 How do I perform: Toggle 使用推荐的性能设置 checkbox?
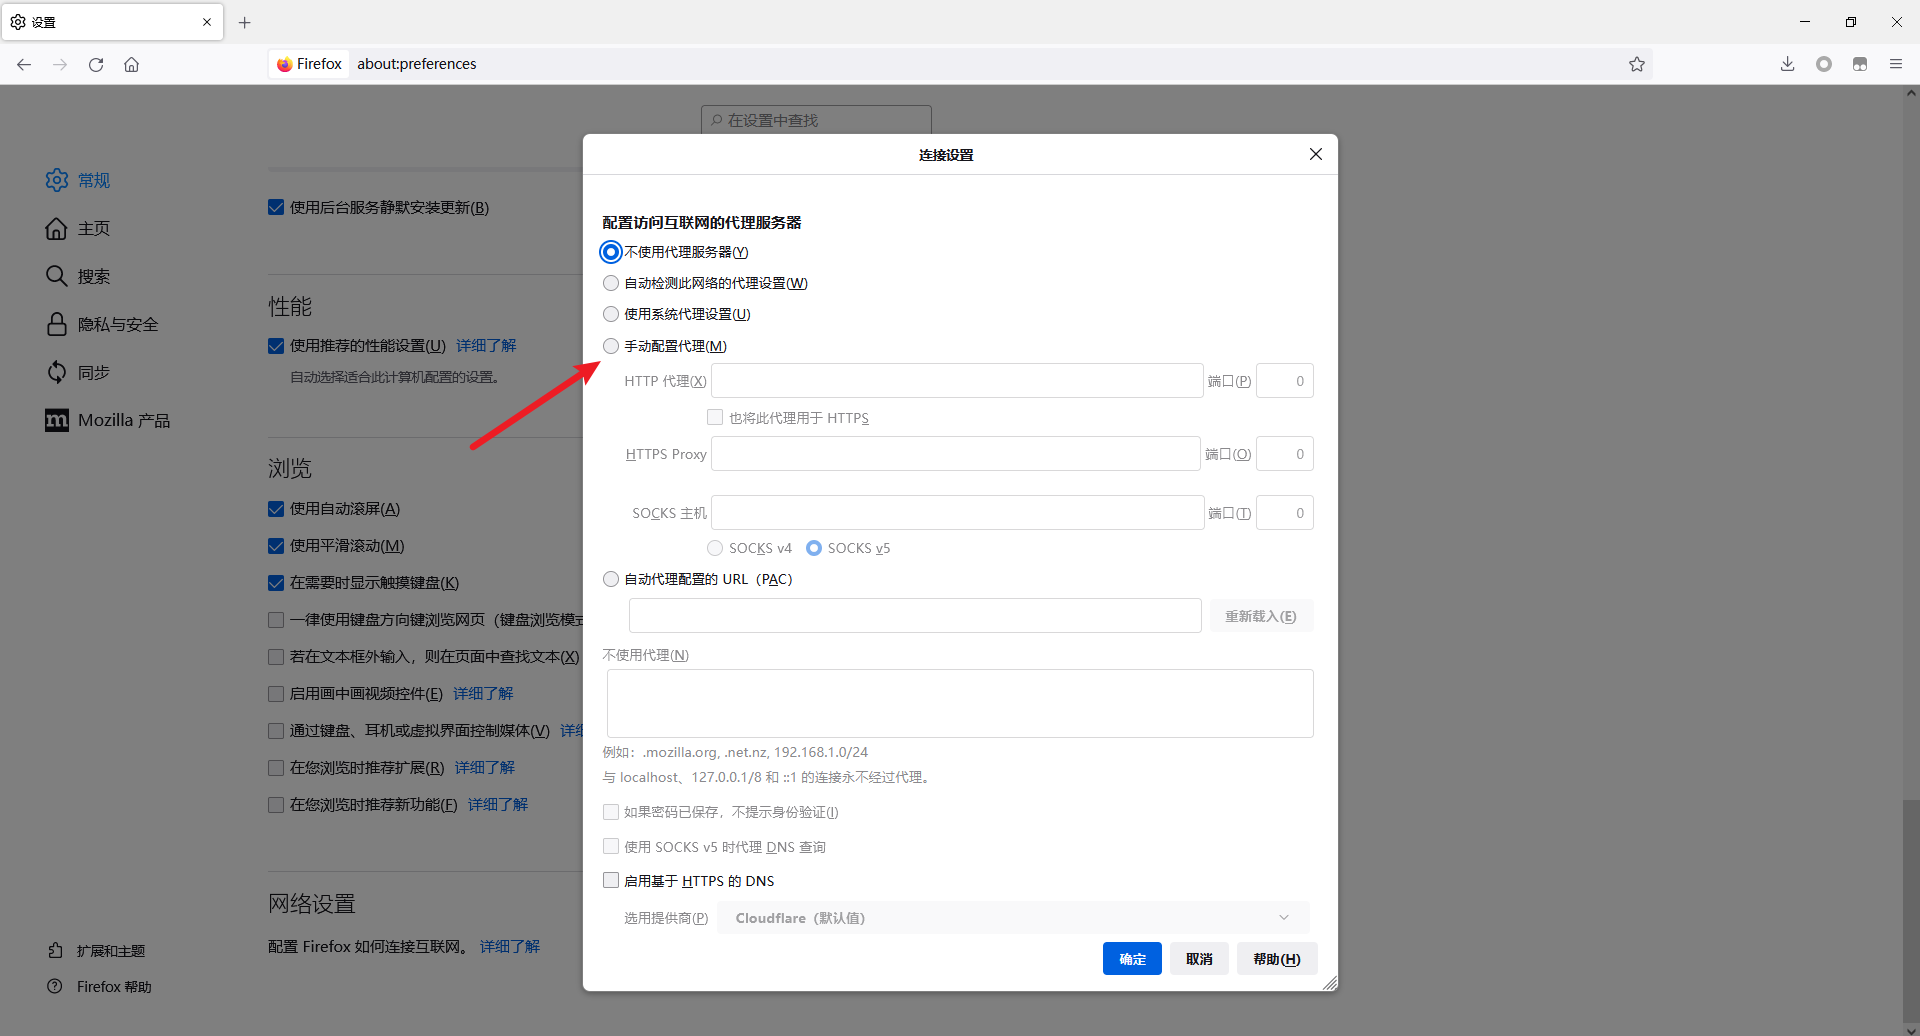[x=276, y=346]
